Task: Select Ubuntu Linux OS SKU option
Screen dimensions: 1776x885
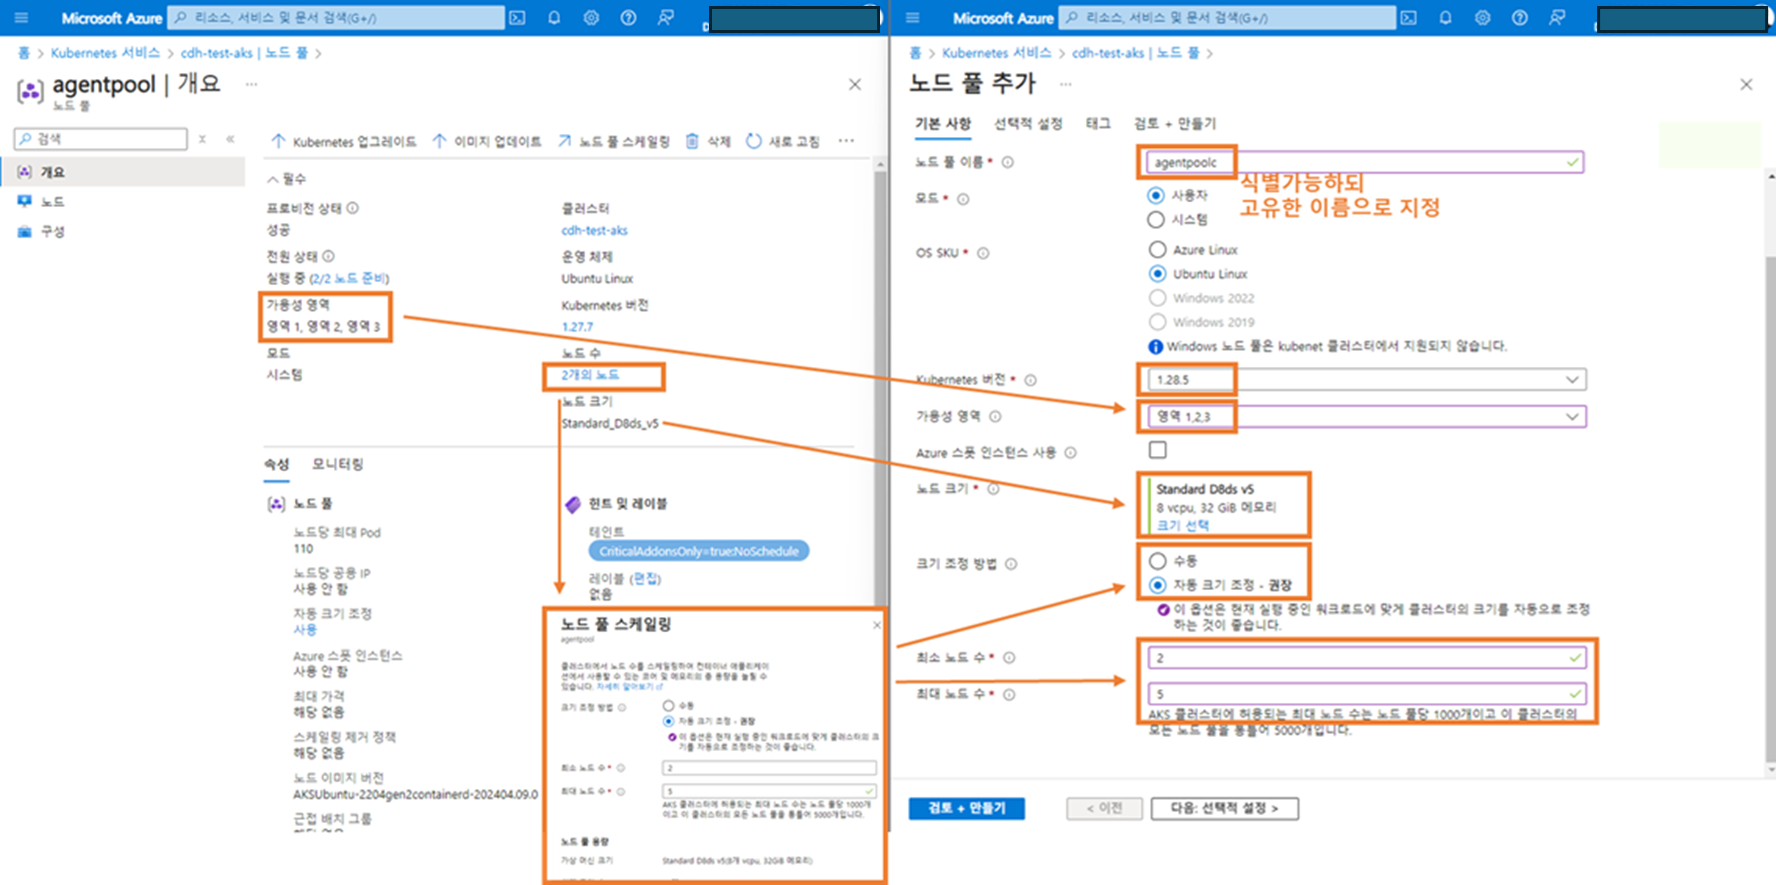Action: click(x=1157, y=273)
